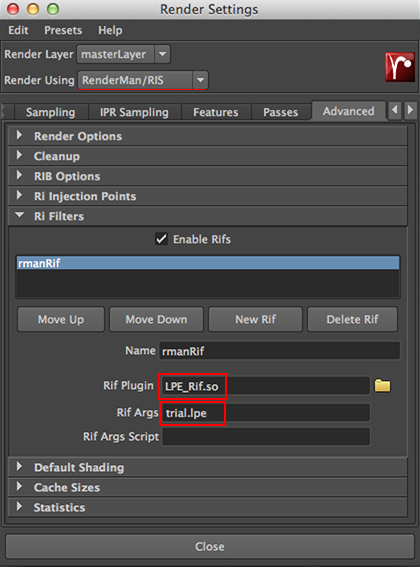The image size is (420, 567).
Task: Collapse the Ri Filters section
Action: click(208, 216)
